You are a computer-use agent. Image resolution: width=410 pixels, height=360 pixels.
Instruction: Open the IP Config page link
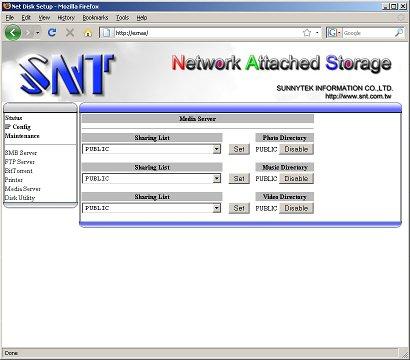18,127
